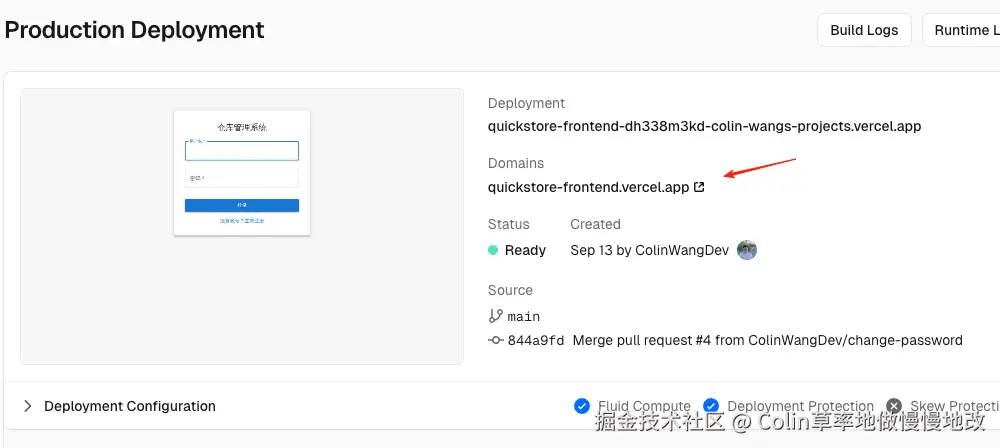Click the username field in the preview
Screen dimensions: 1000x448
click(x=242, y=151)
